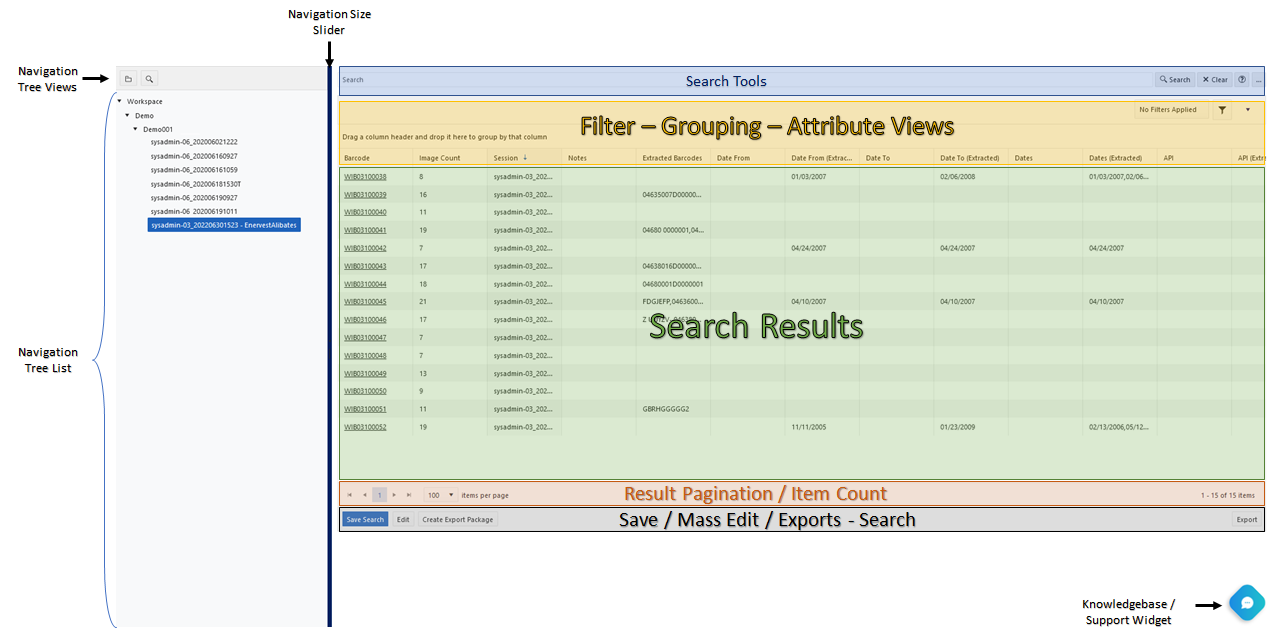The width and height of the screenshot is (1271, 637).
Task: Click the Save Search button
Action: [365, 520]
